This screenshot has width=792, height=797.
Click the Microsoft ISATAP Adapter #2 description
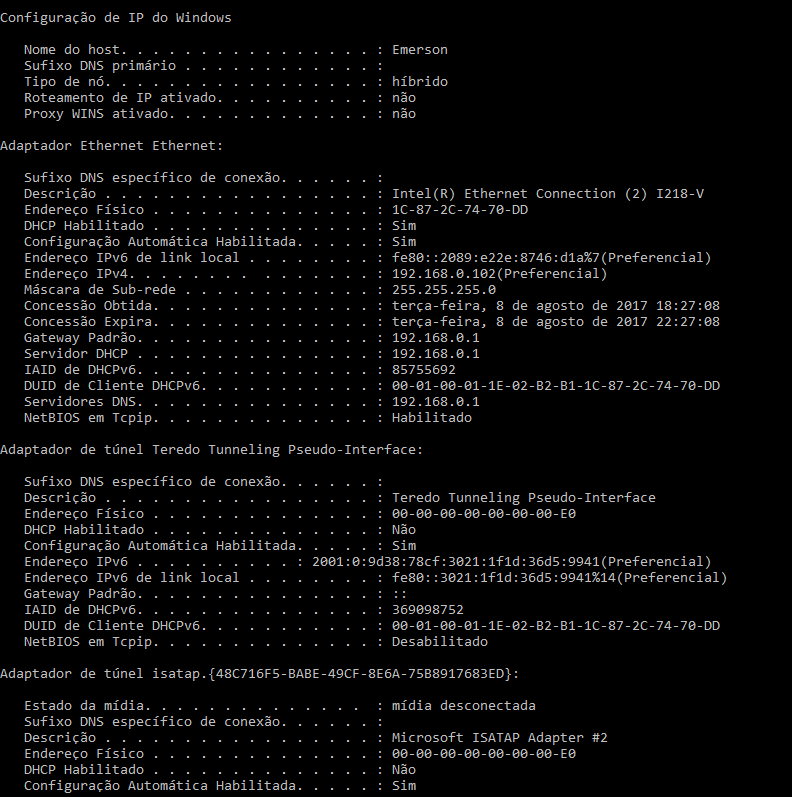pos(499,738)
